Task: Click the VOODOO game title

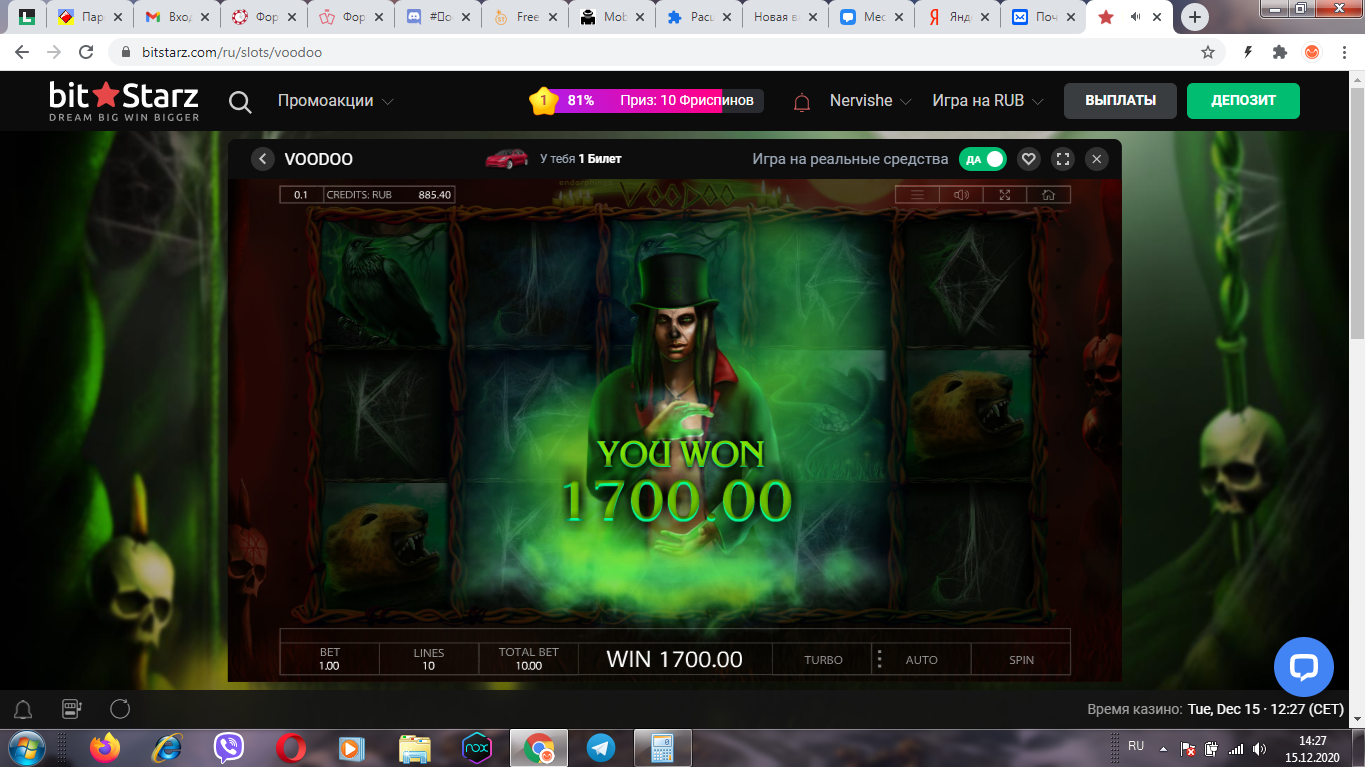Action: pos(319,159)
